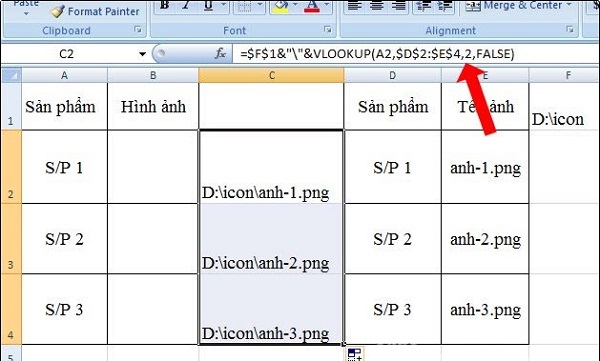Click cell E2 'anh-1.png'

(485, 167)
